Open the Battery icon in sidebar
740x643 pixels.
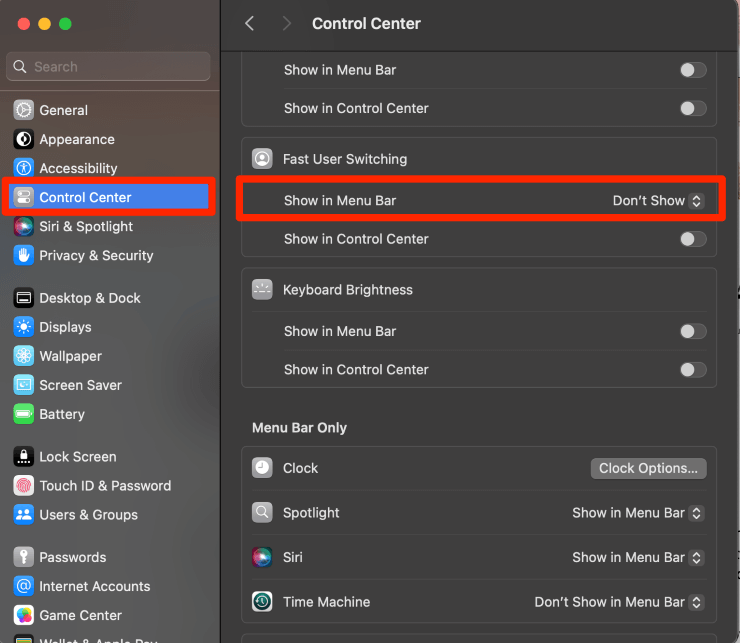tap(23, 414)
